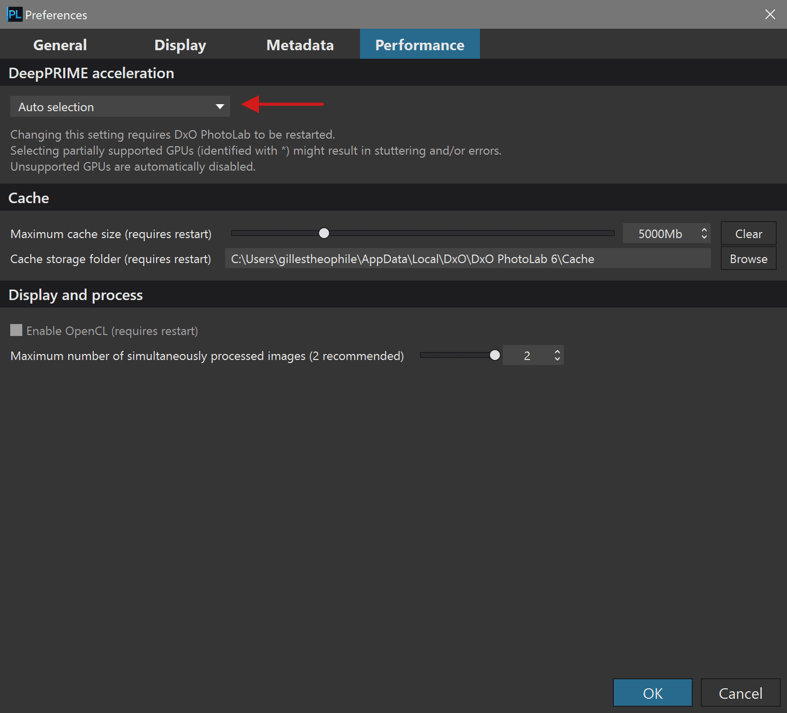Decrease simultaneously processed images with down arrow
The image size is (787, 713).
point(557,360)
